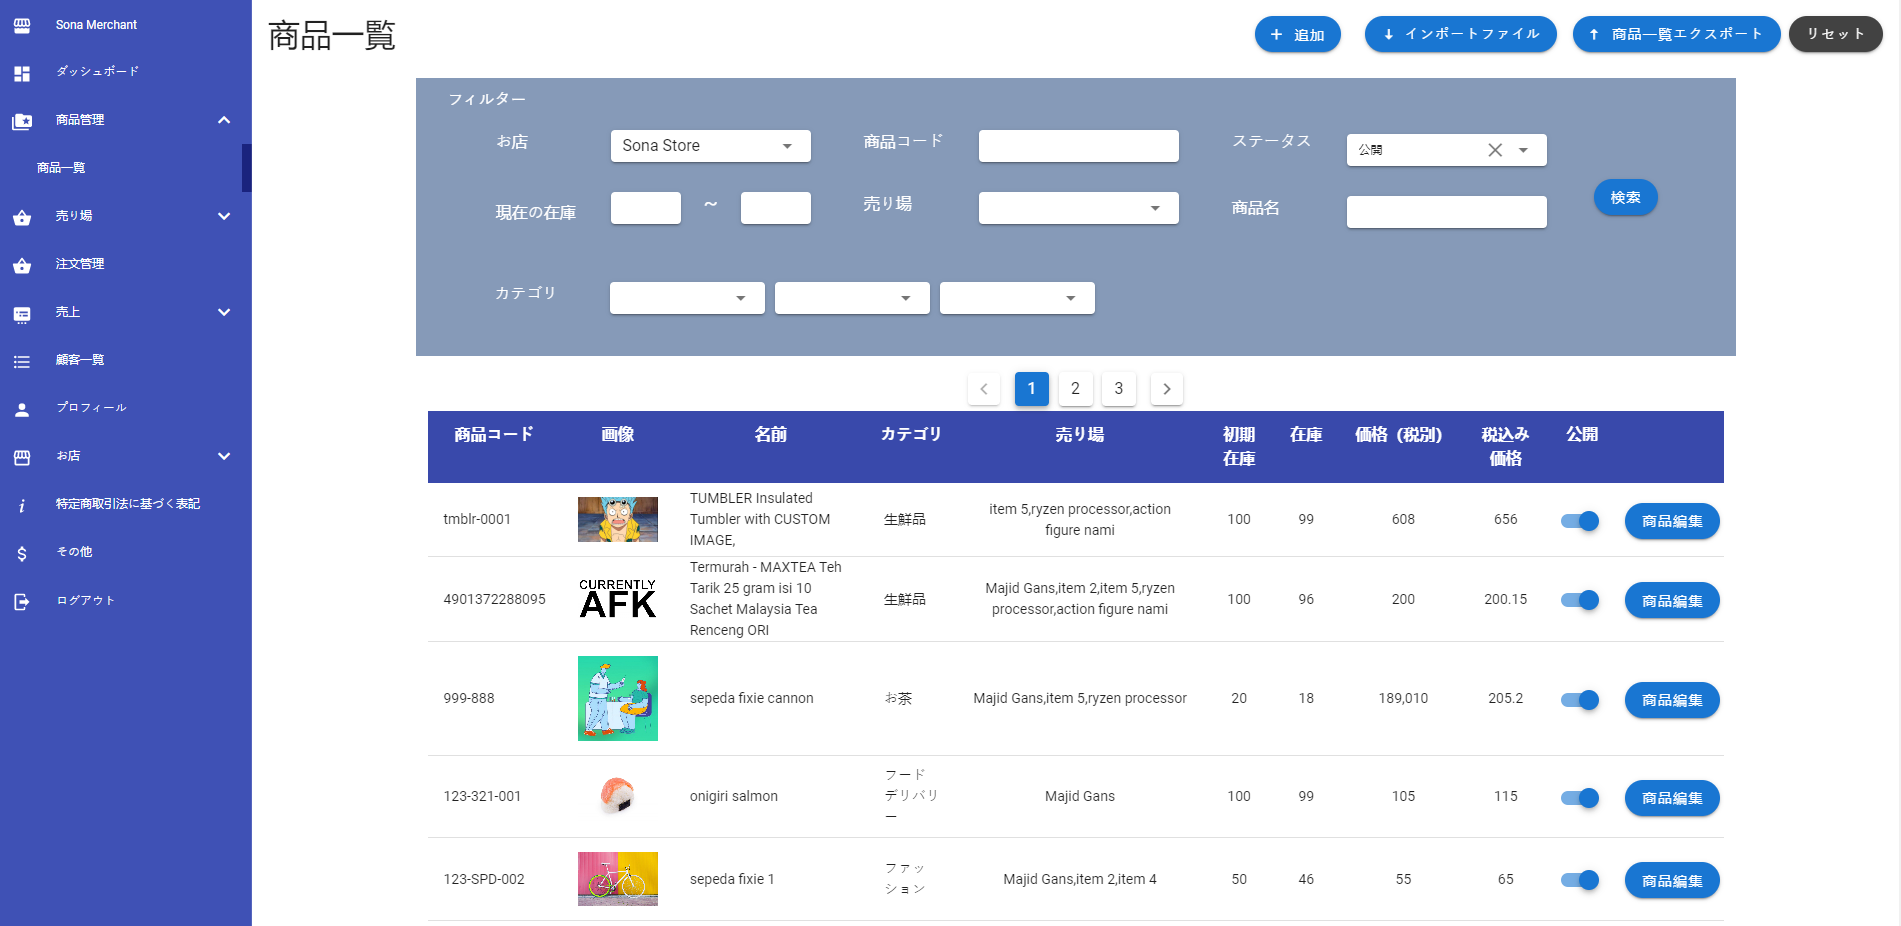Click the customer list icon
This screenshot has width=1901, height=926.
(22, 361)
